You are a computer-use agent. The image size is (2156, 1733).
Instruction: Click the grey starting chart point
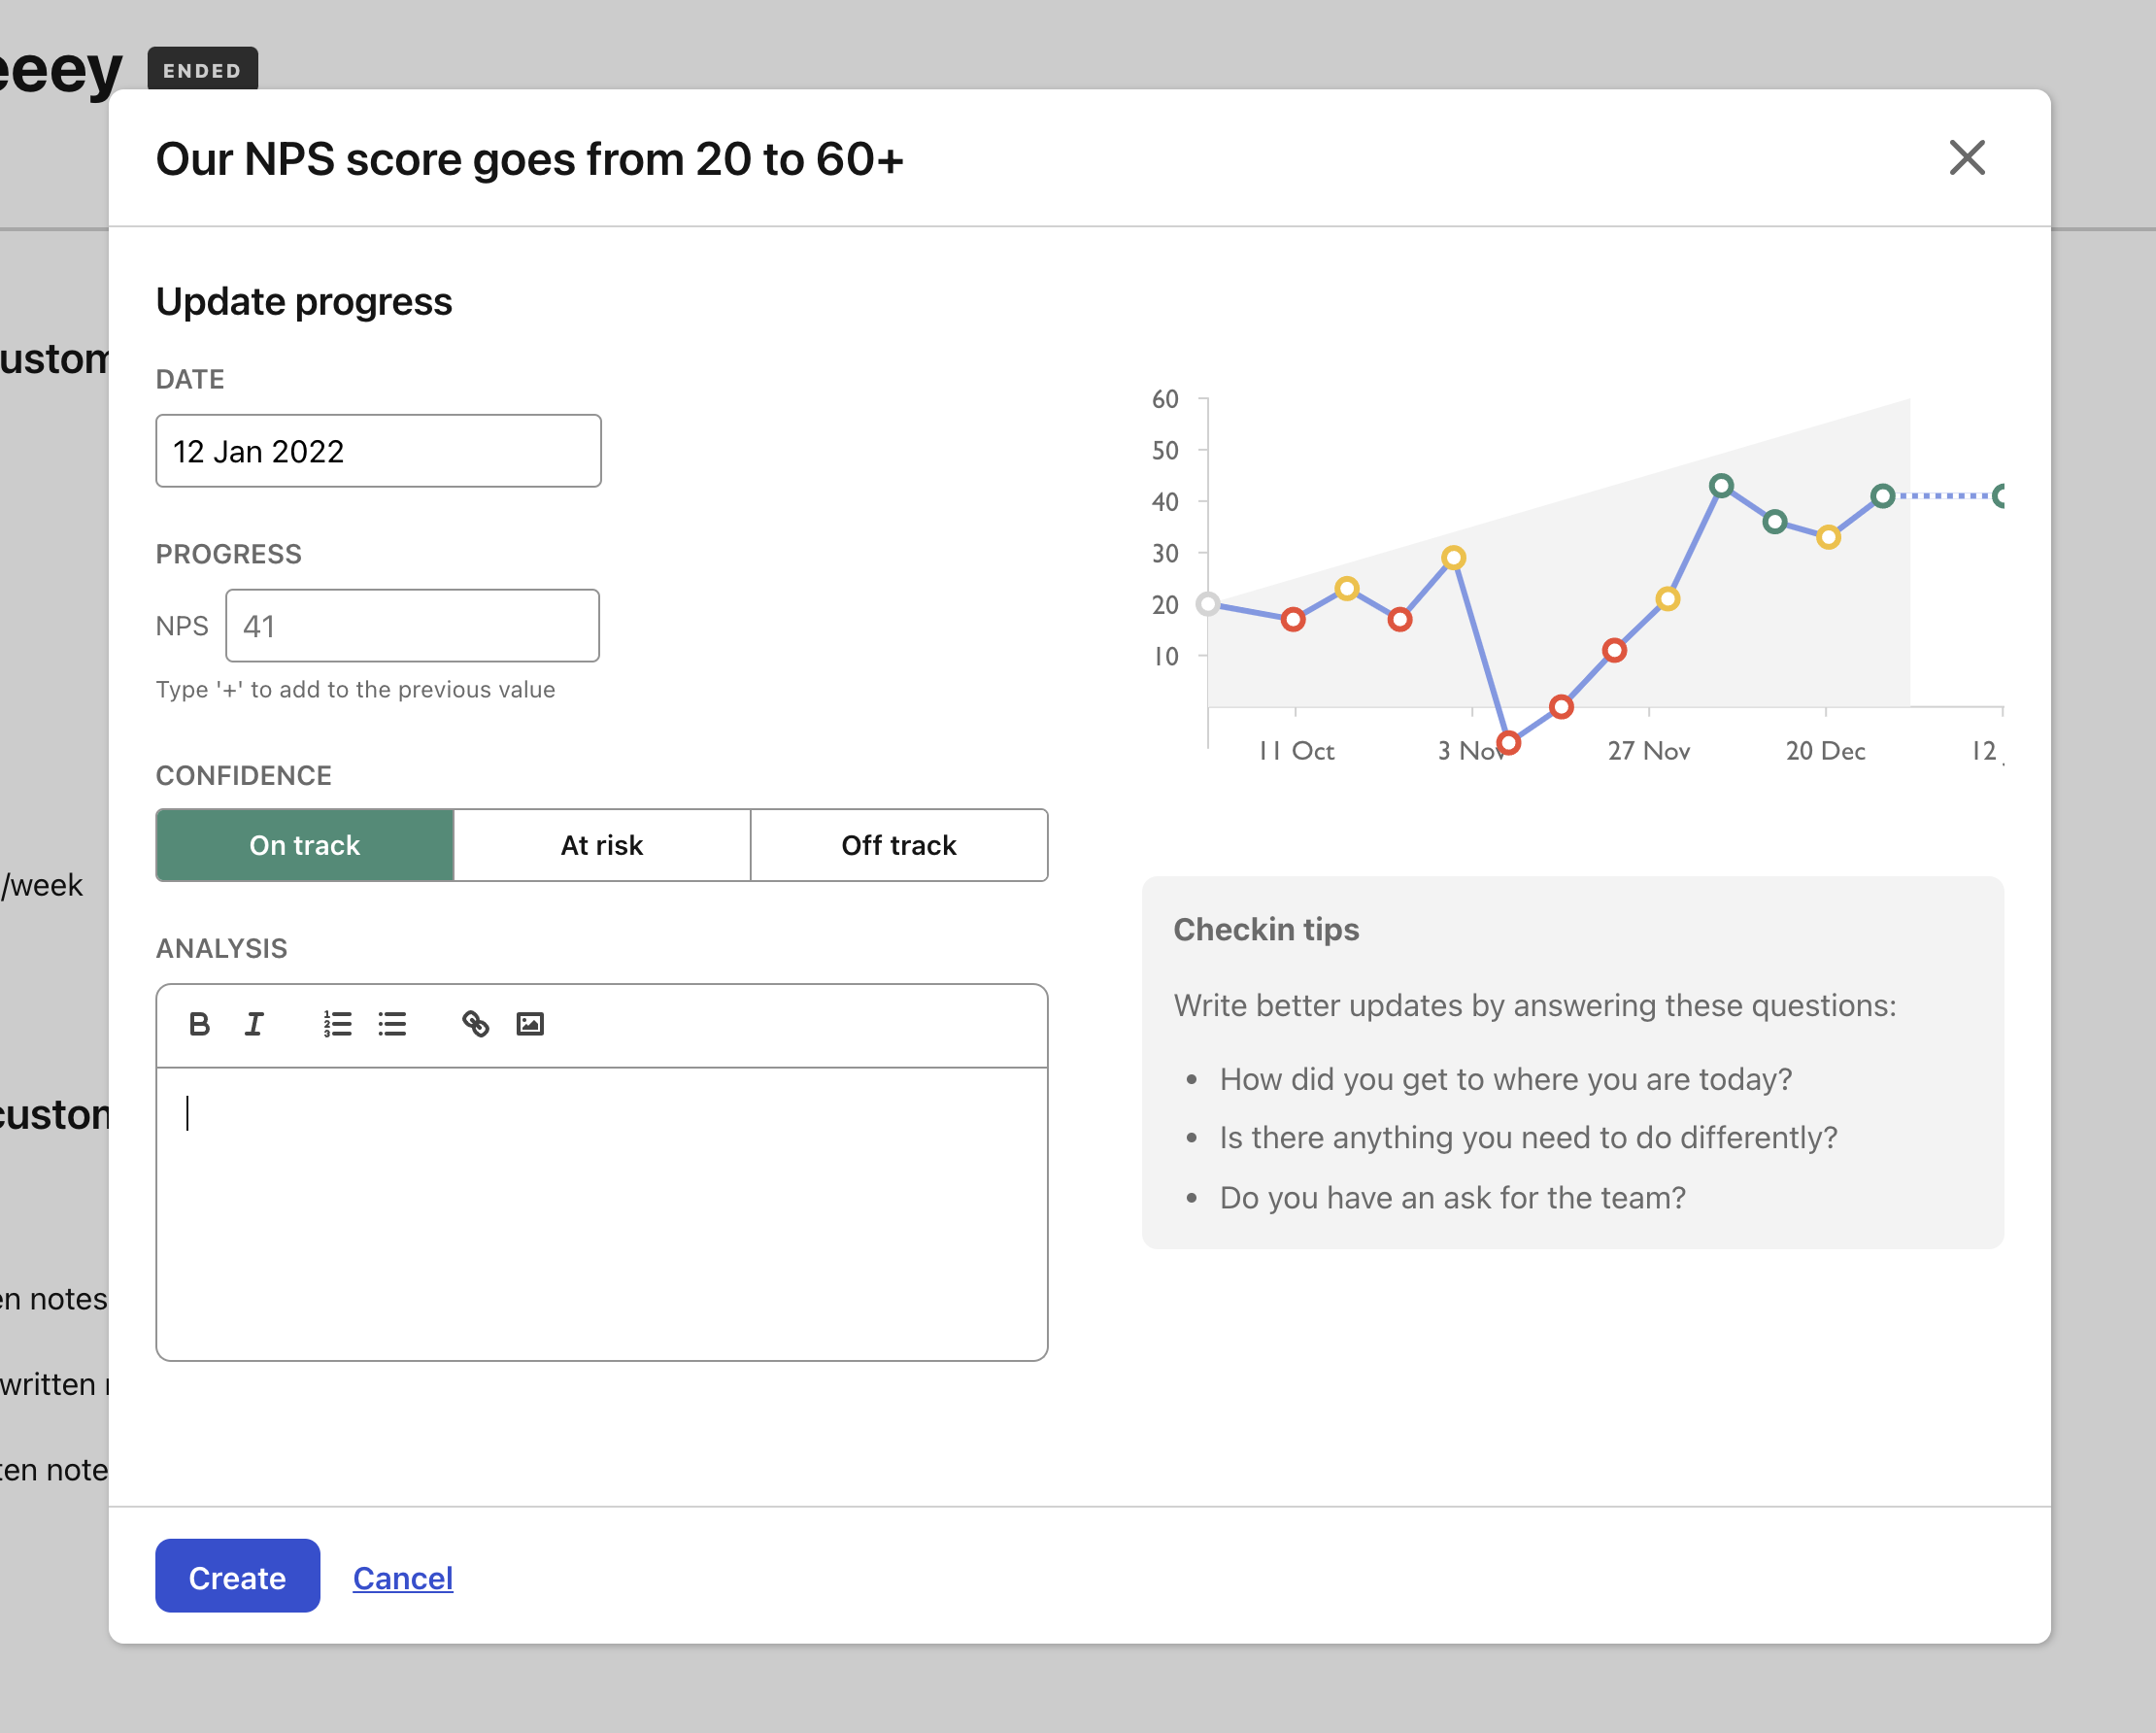tap(1208, 604)
